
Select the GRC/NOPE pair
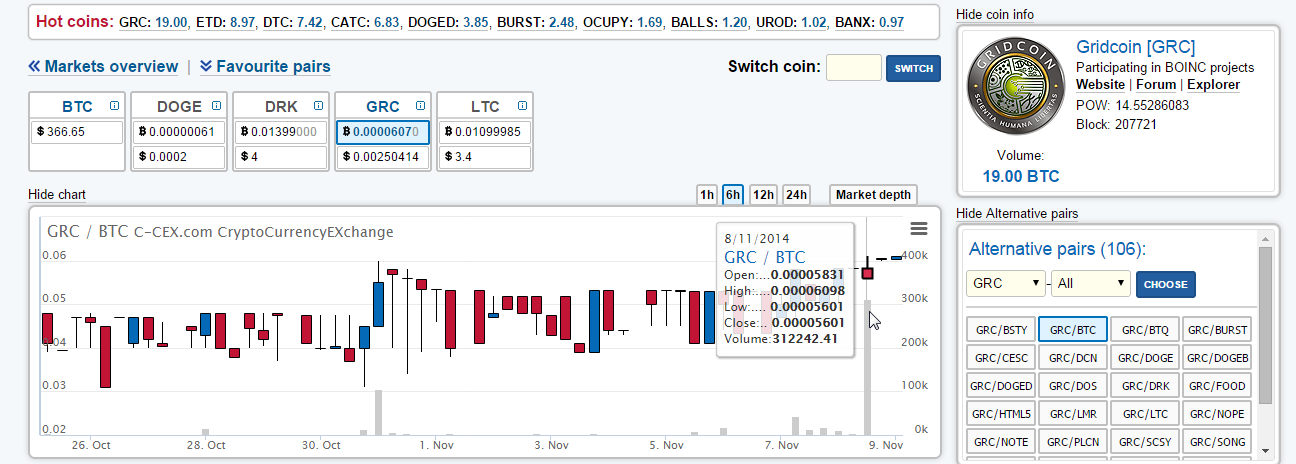pyautogui.click(x=1217, y=413)
